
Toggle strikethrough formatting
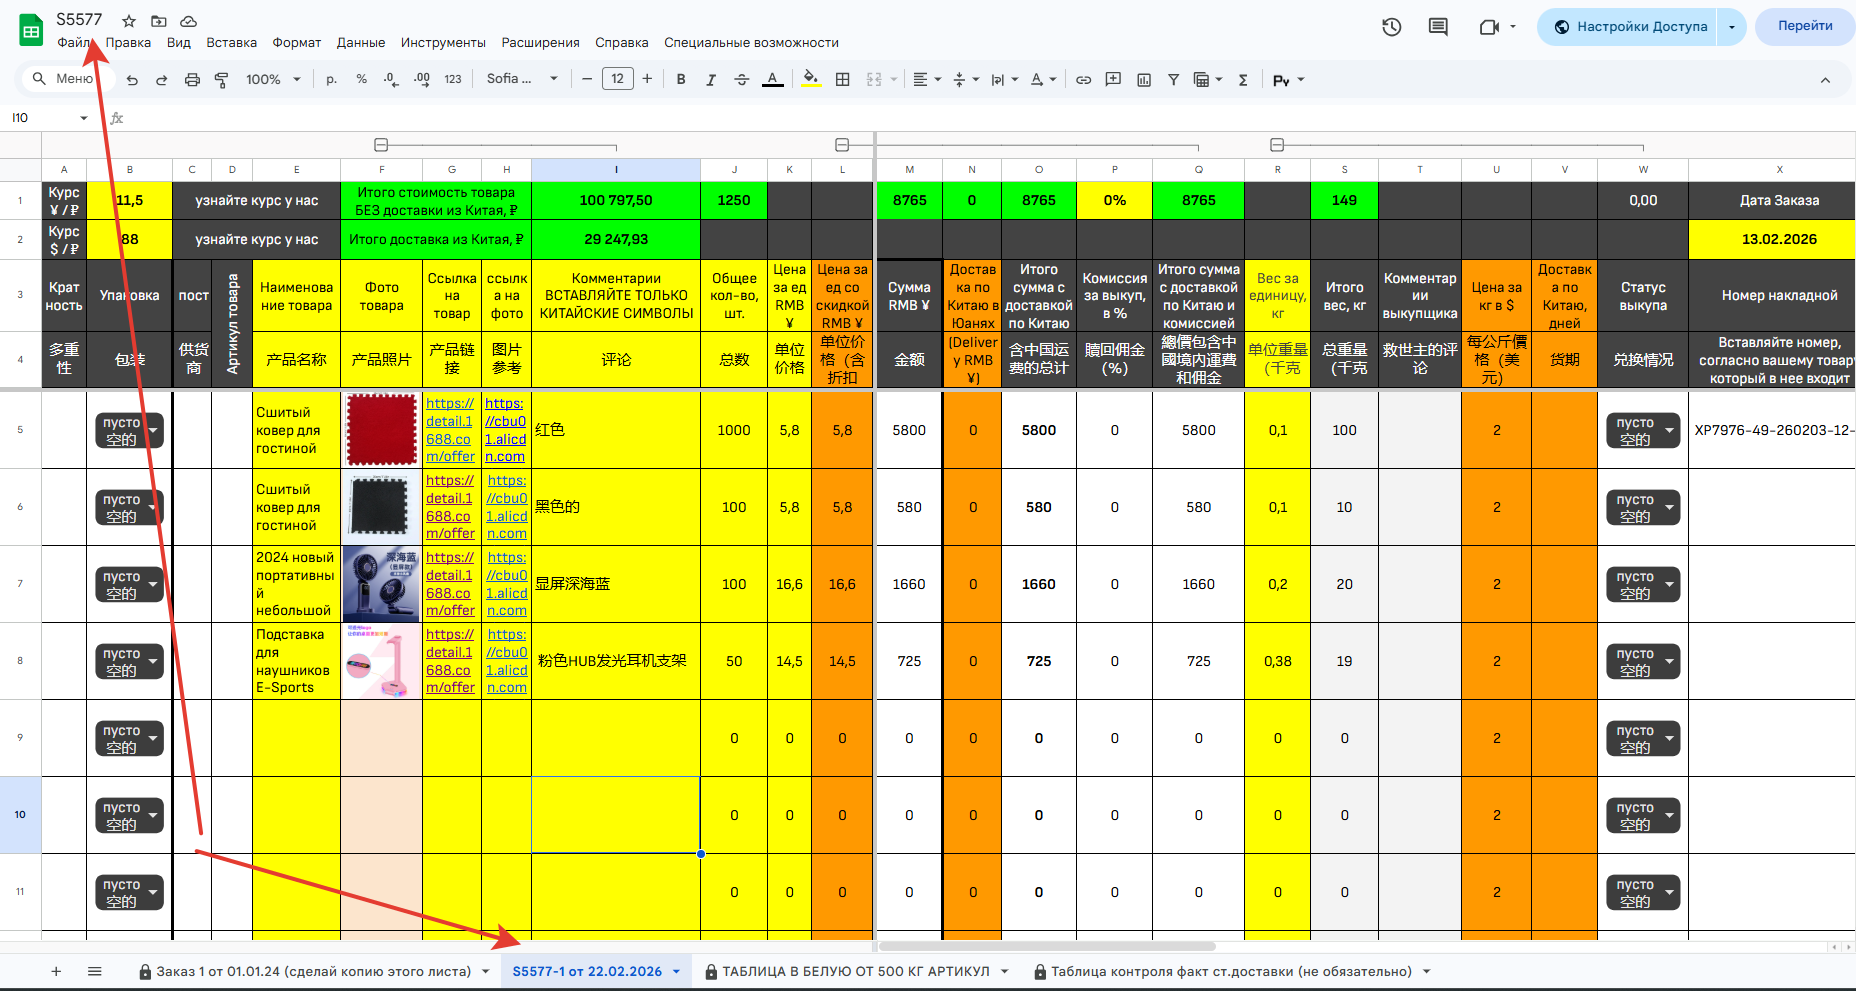click(741, 80)
